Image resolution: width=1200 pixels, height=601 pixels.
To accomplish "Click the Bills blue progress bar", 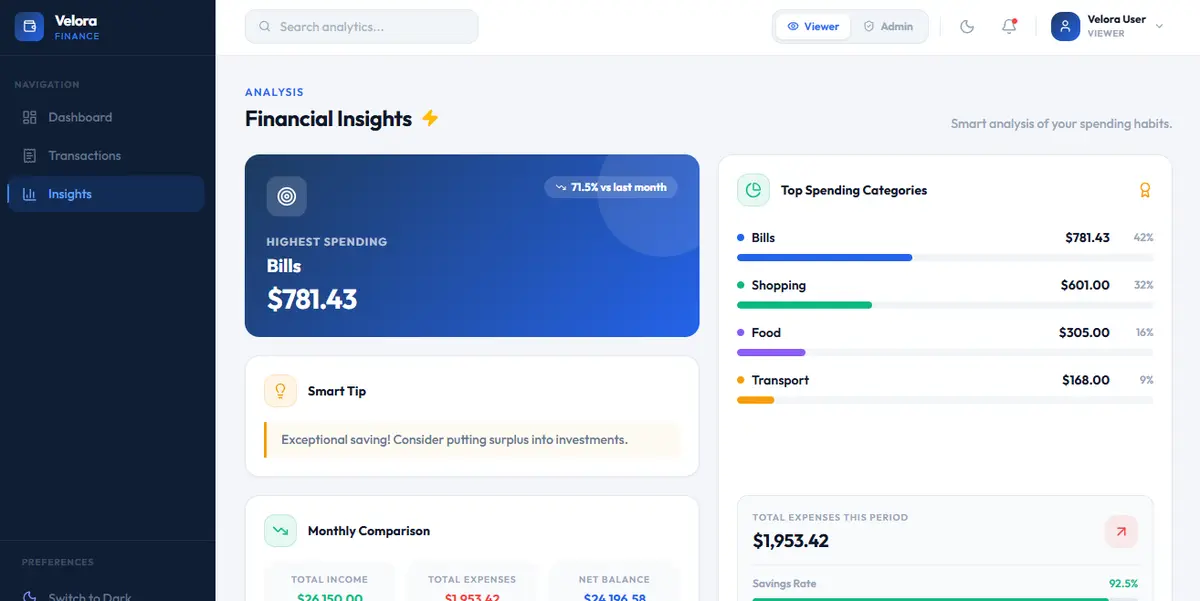I will pyautogui.click(x=825, y=258).
